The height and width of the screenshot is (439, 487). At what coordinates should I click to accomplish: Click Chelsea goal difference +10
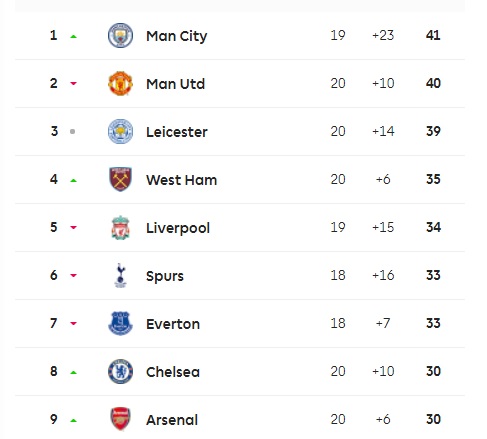(383, 371)
